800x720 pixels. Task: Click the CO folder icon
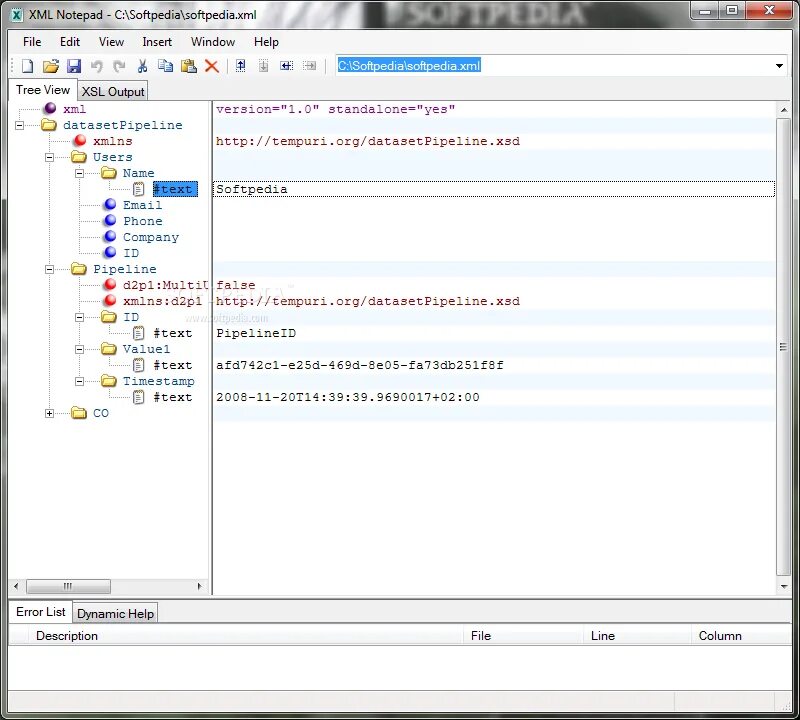(79, 412)
